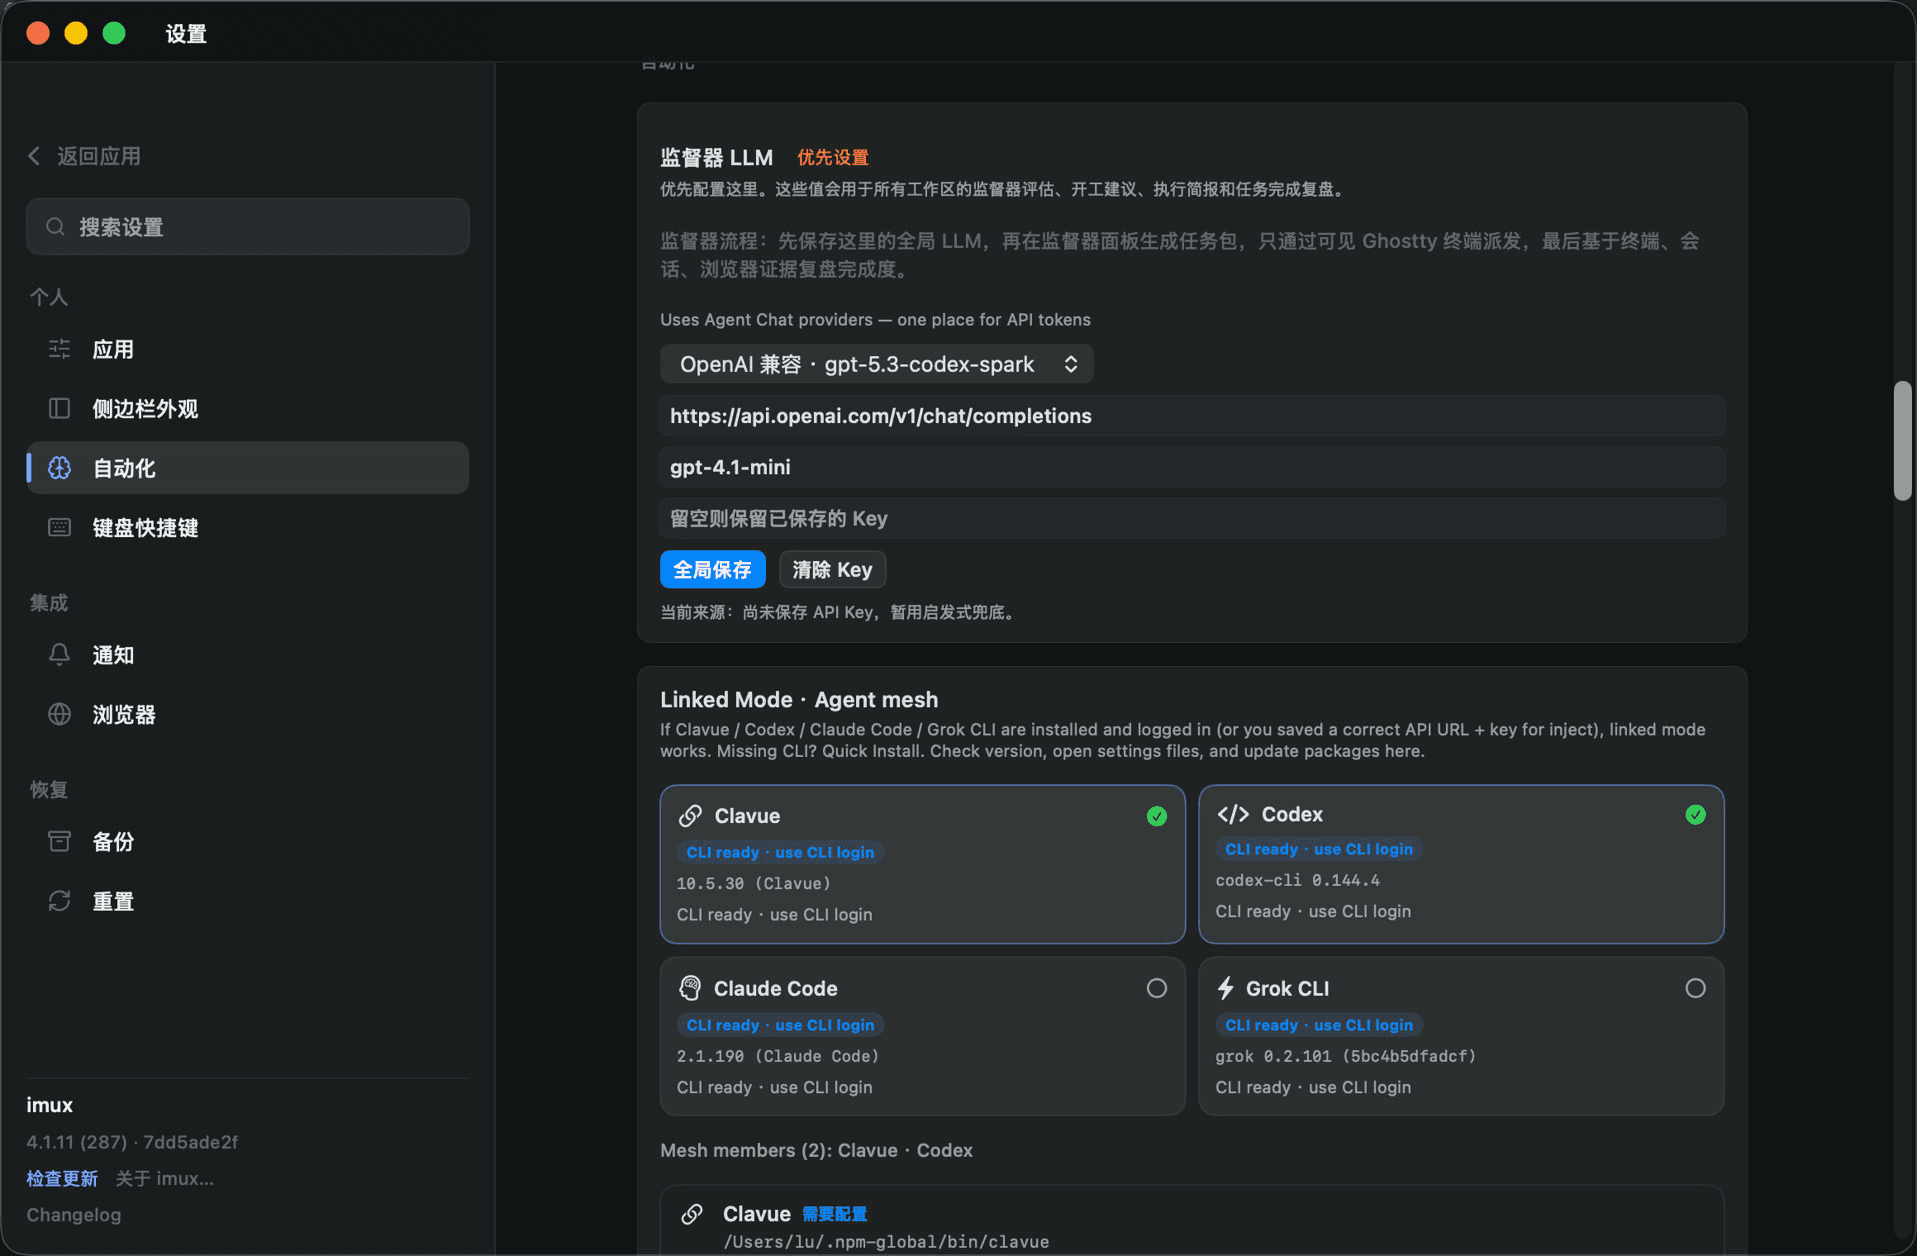Click the code brackets icon on Codex card
This screenshot has height=1256, width=1917.
tap(1233, 814)
